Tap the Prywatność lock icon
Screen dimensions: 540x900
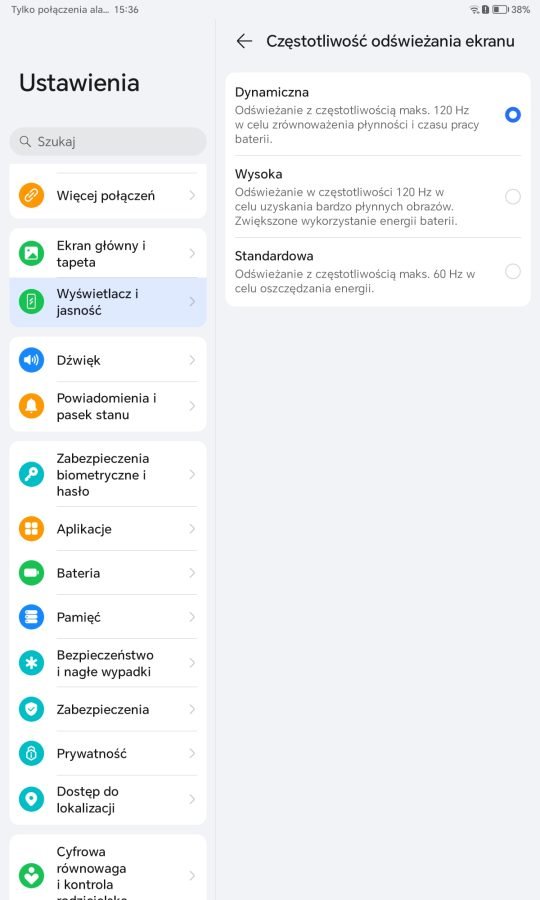pyautogui.click(x=31, y=753)
